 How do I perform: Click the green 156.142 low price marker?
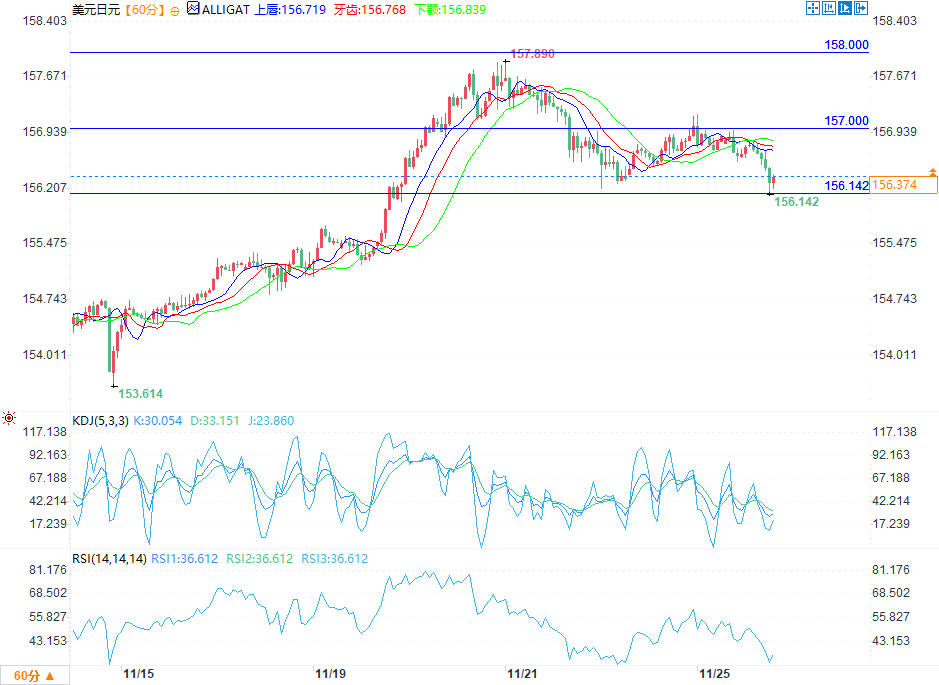click(x=796, y=202)
